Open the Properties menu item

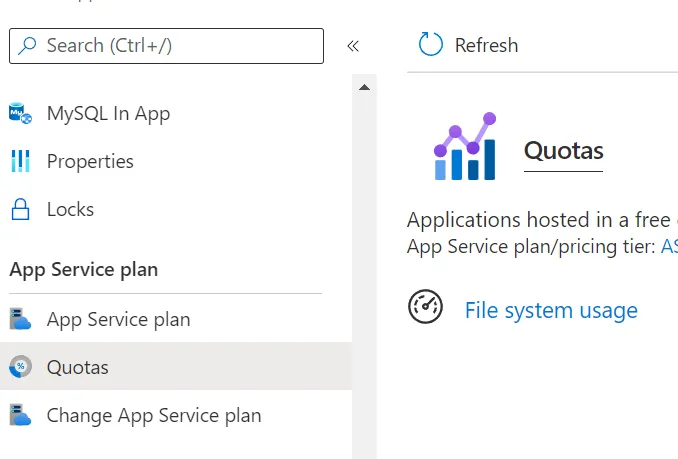click(90, 161)
